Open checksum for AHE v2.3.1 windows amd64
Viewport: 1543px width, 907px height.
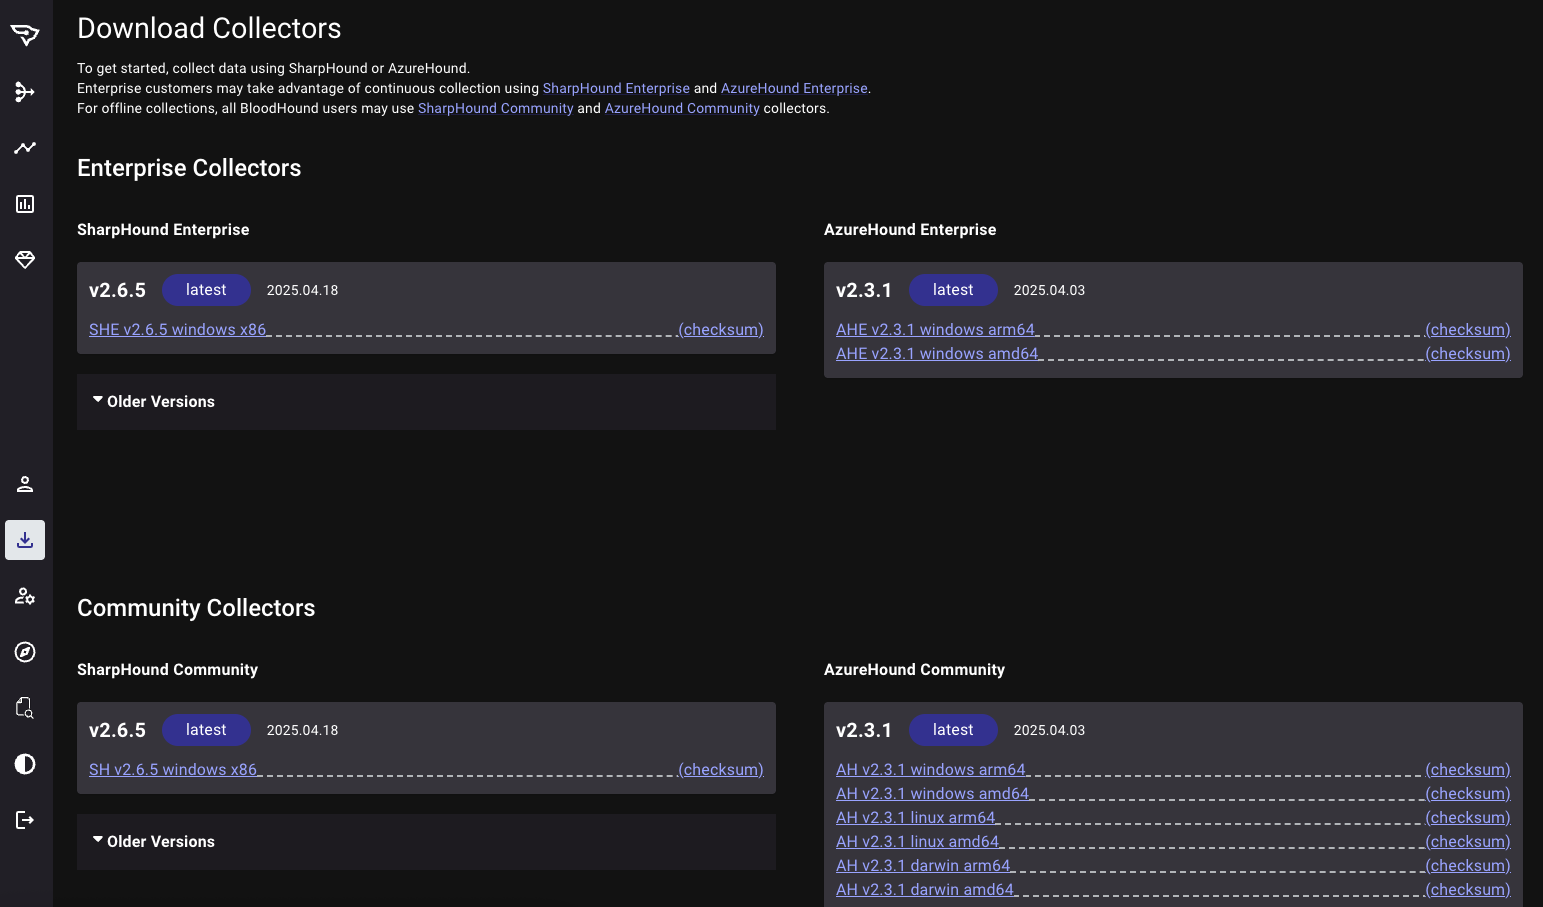(1467, 353)
